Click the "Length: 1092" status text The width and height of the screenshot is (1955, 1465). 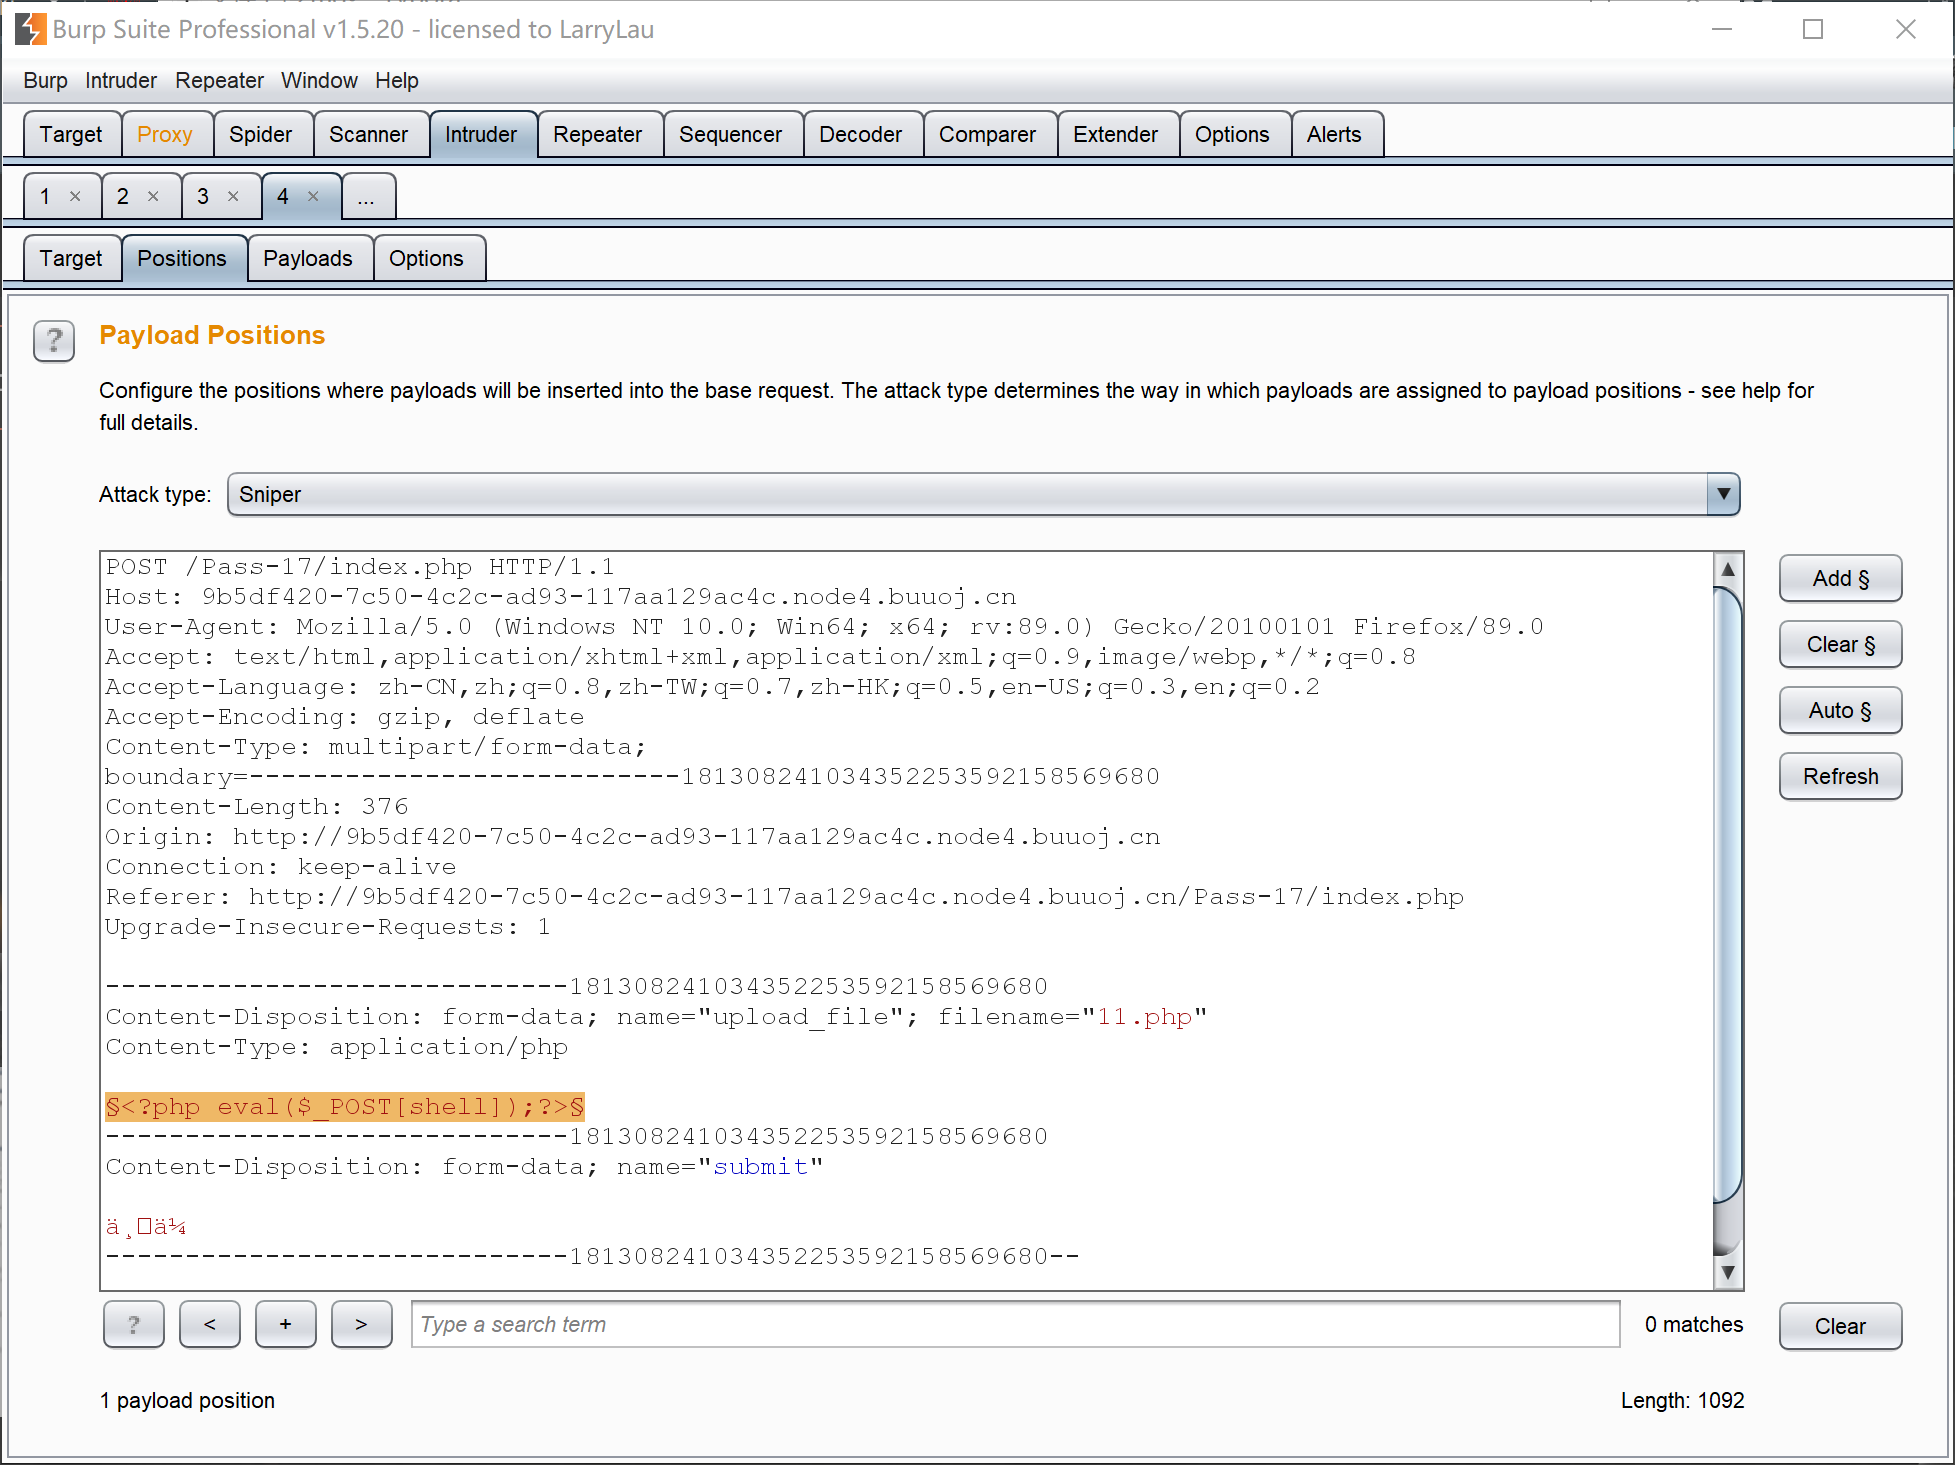[1683, 1400]
